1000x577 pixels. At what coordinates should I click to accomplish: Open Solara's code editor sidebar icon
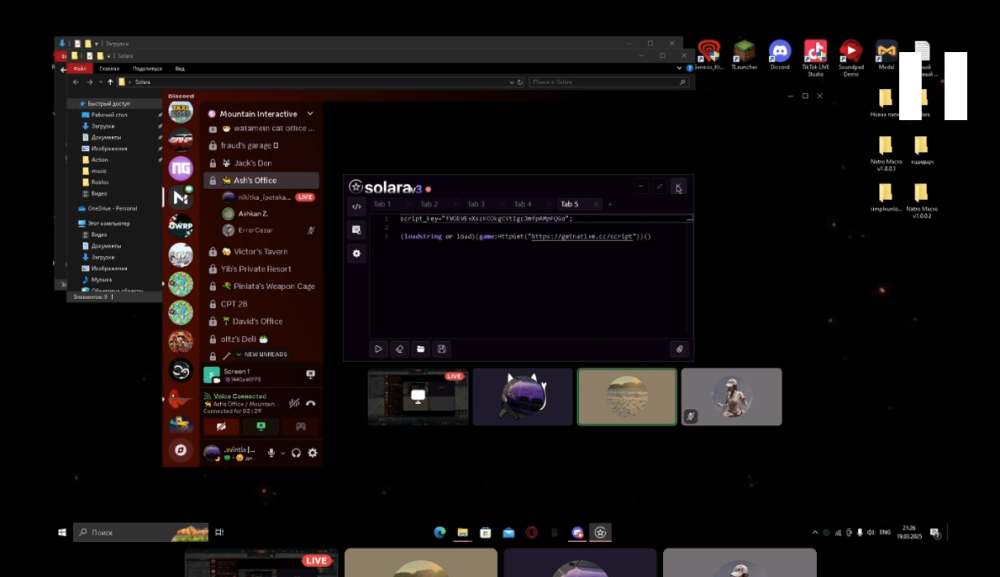[357, 207]
